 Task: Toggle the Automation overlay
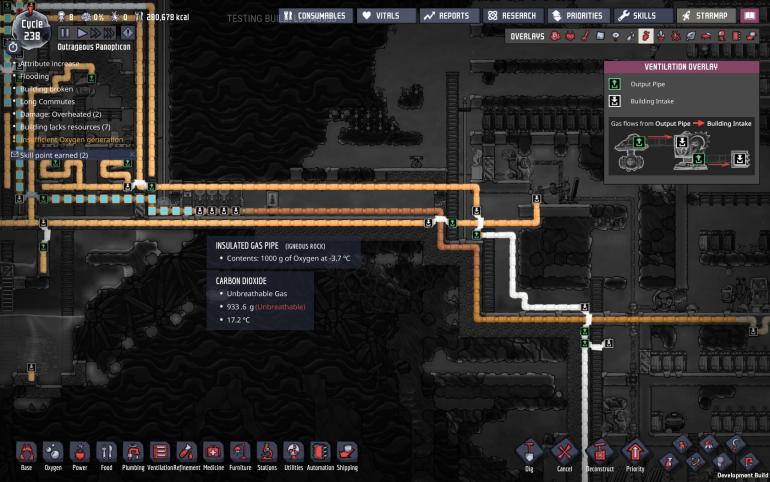point(736,36)
